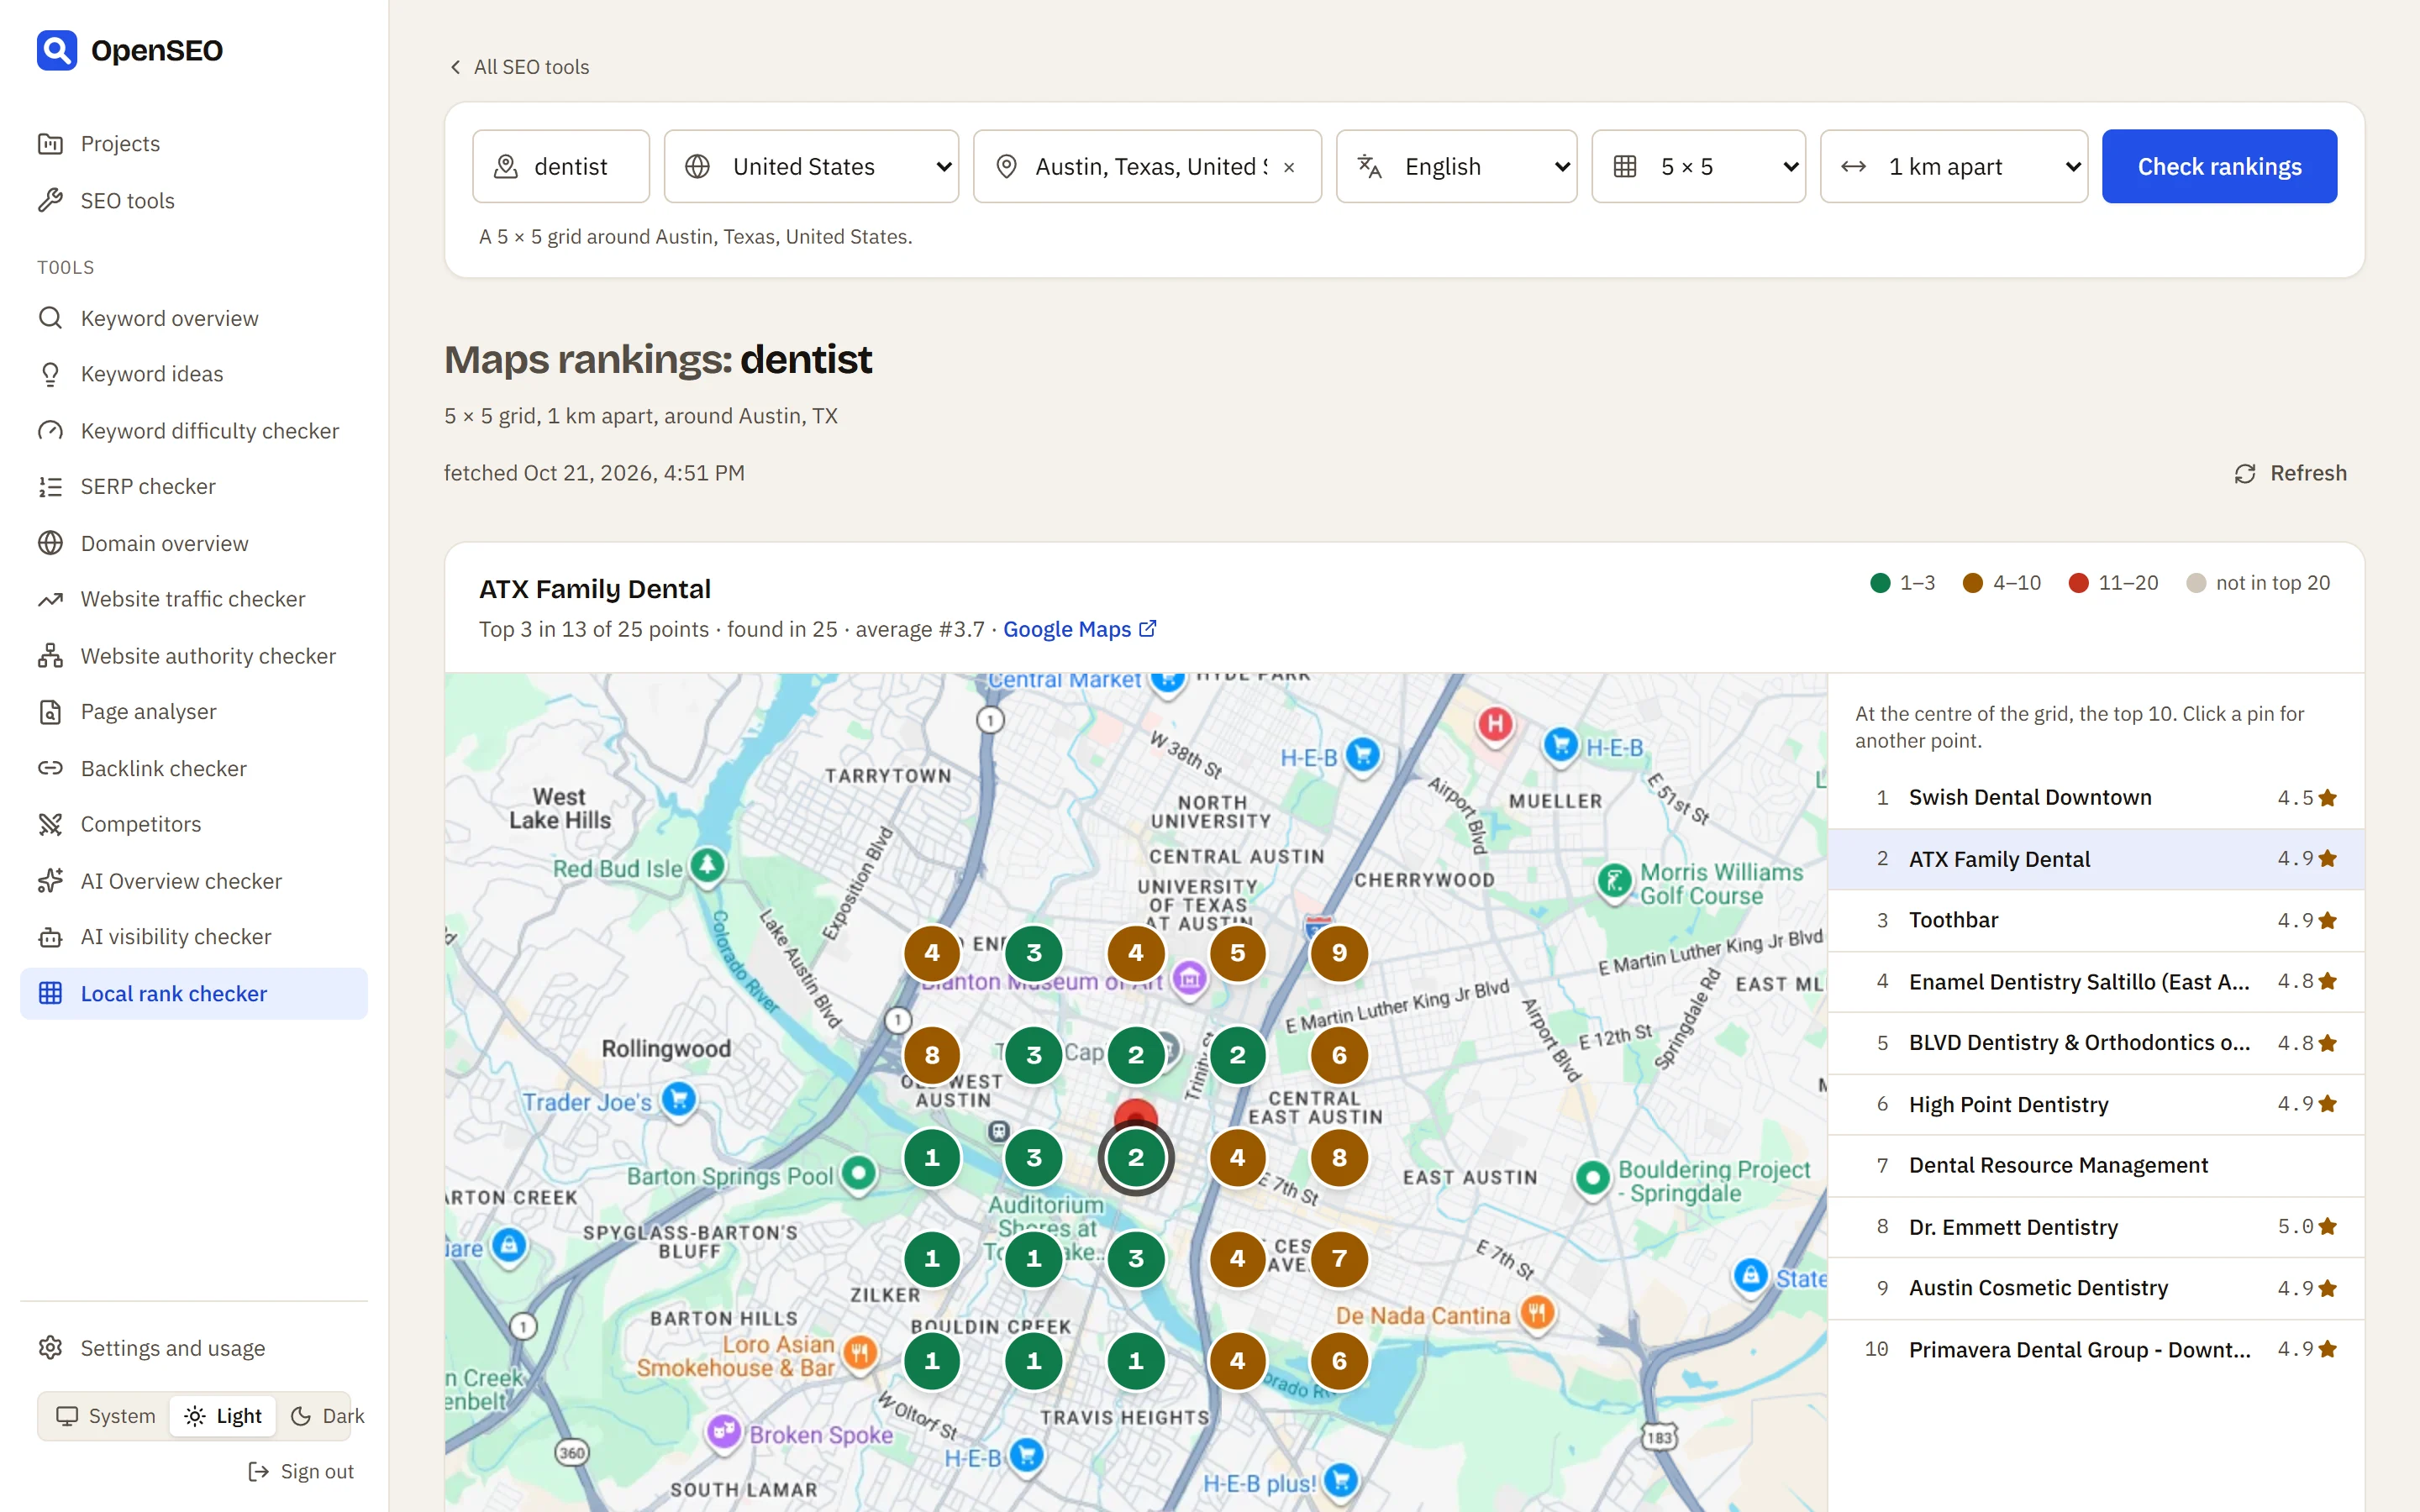The width and height of the screenshot is (2420, 1512).
Task: Click the Backlink checker link icon
Action: (x=50, y=768)
